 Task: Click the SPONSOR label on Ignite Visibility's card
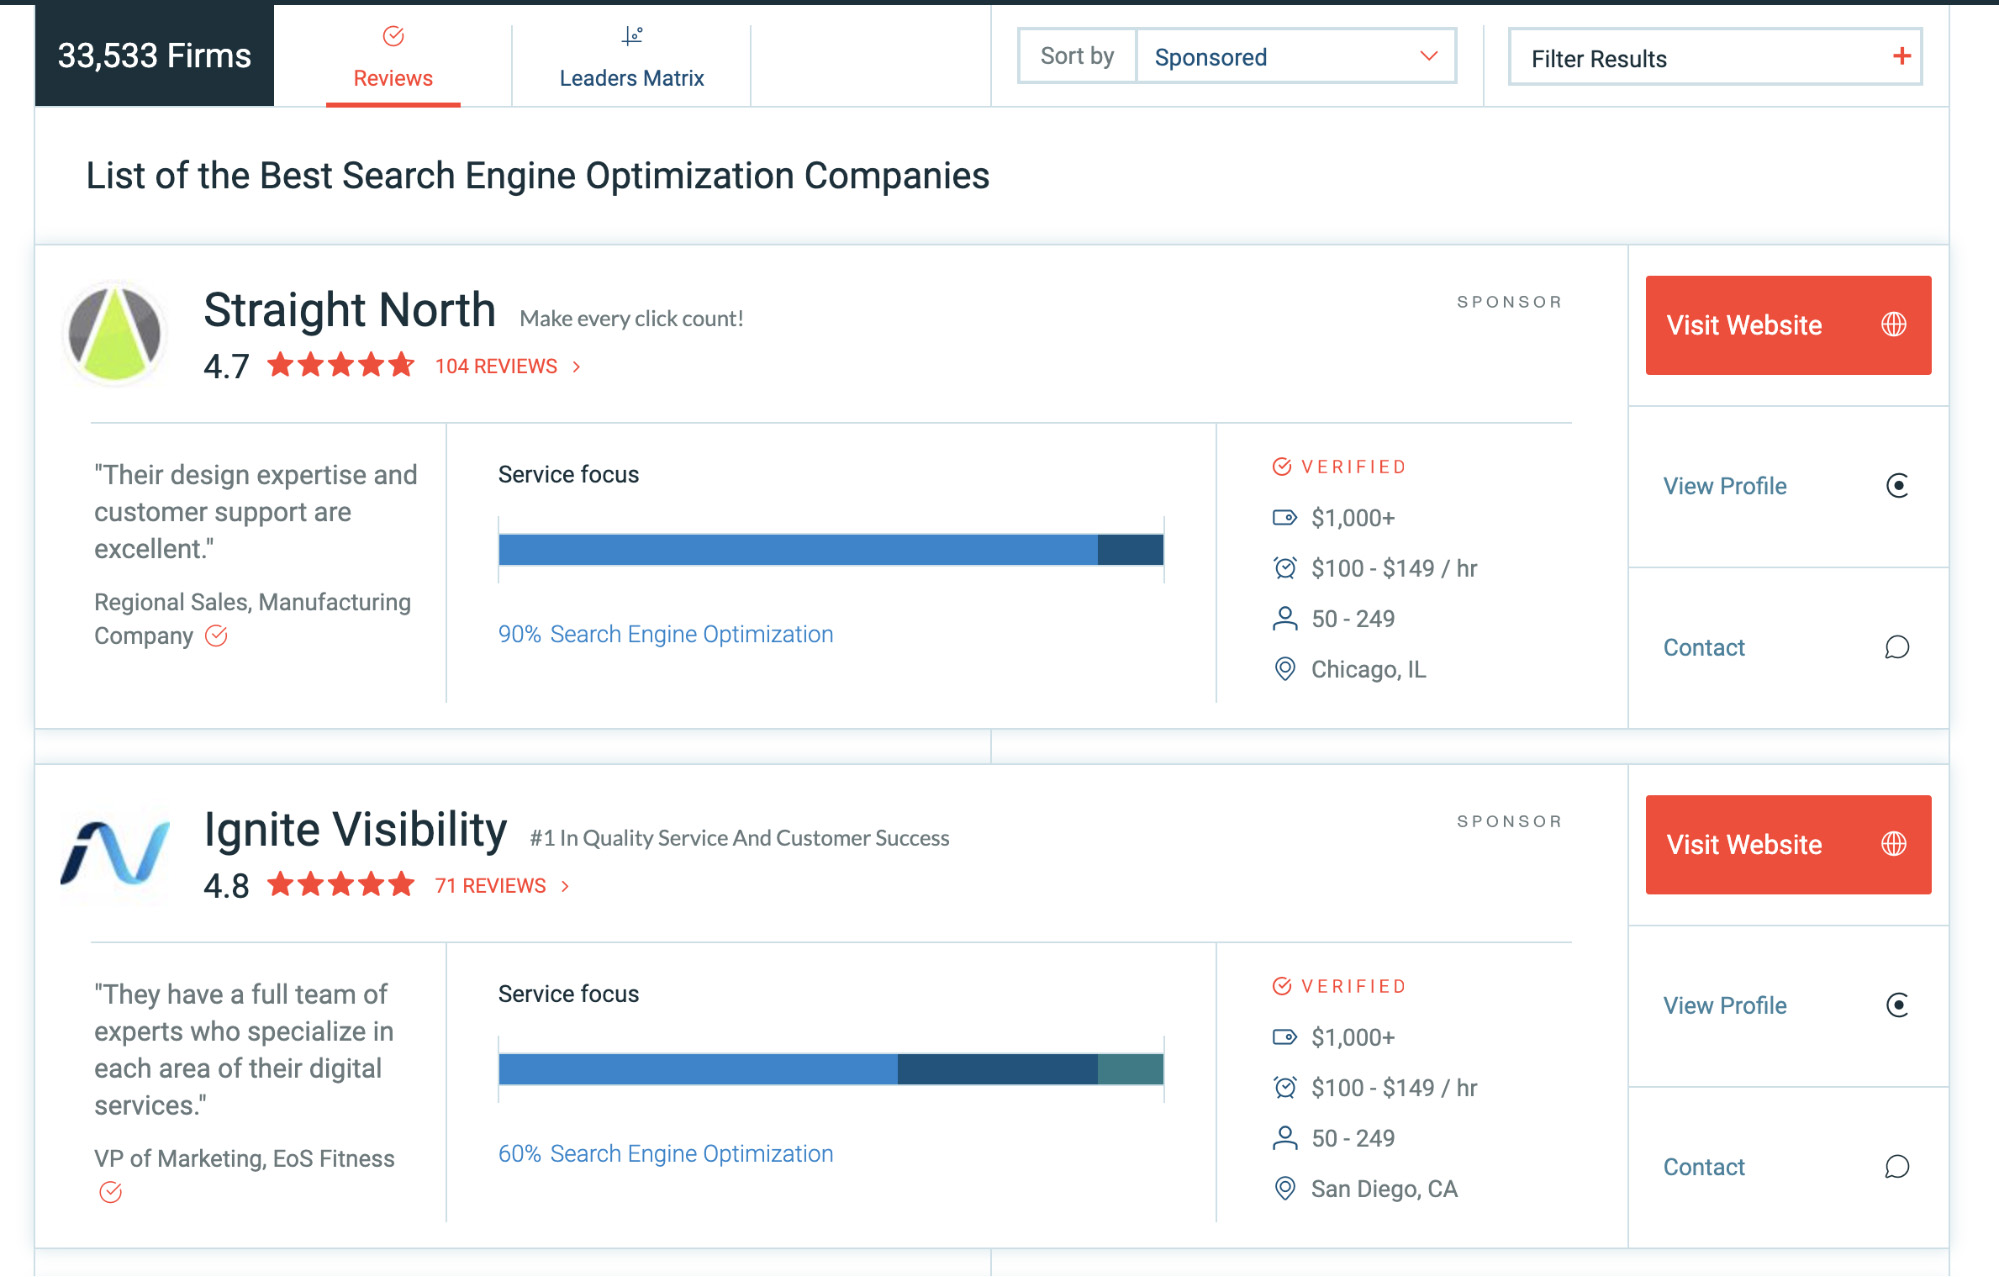point(1509,821)
